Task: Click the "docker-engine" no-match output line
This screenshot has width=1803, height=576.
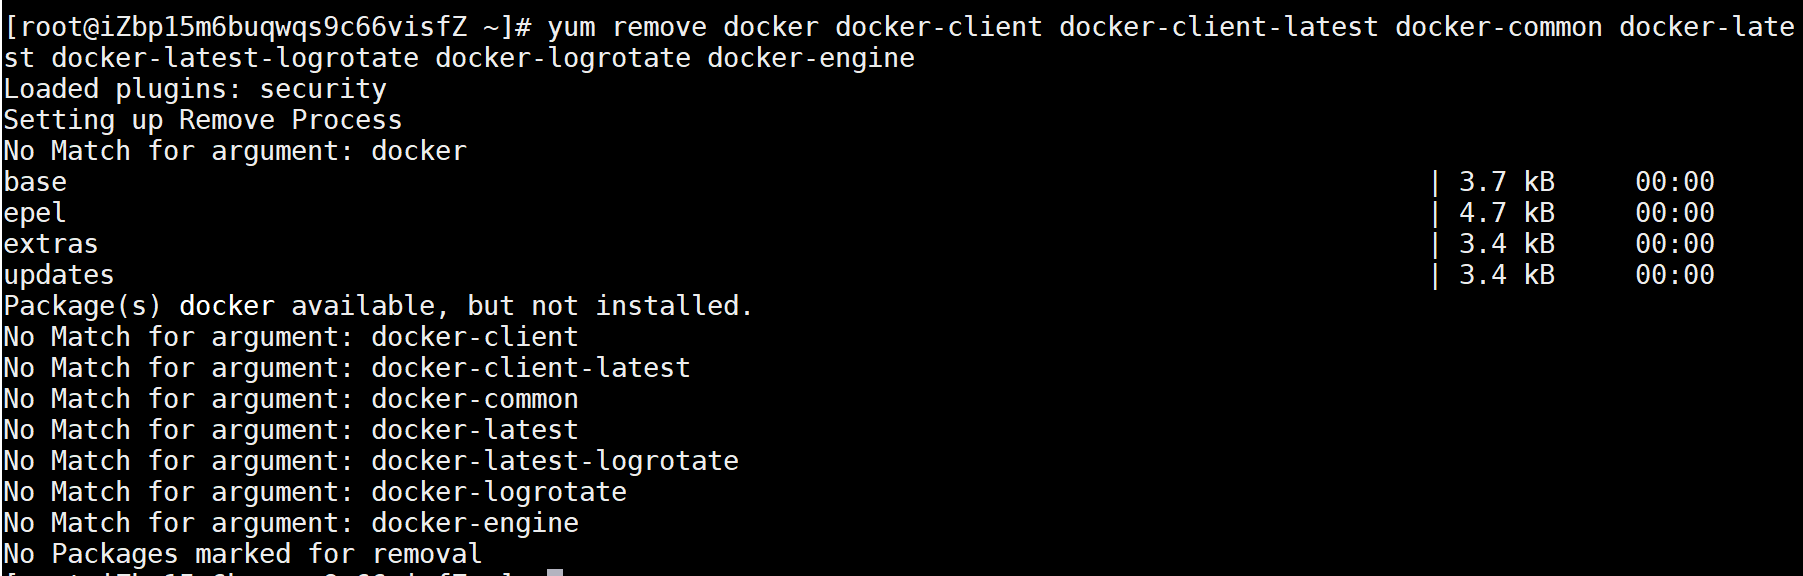Action: [x=290, y=523]
